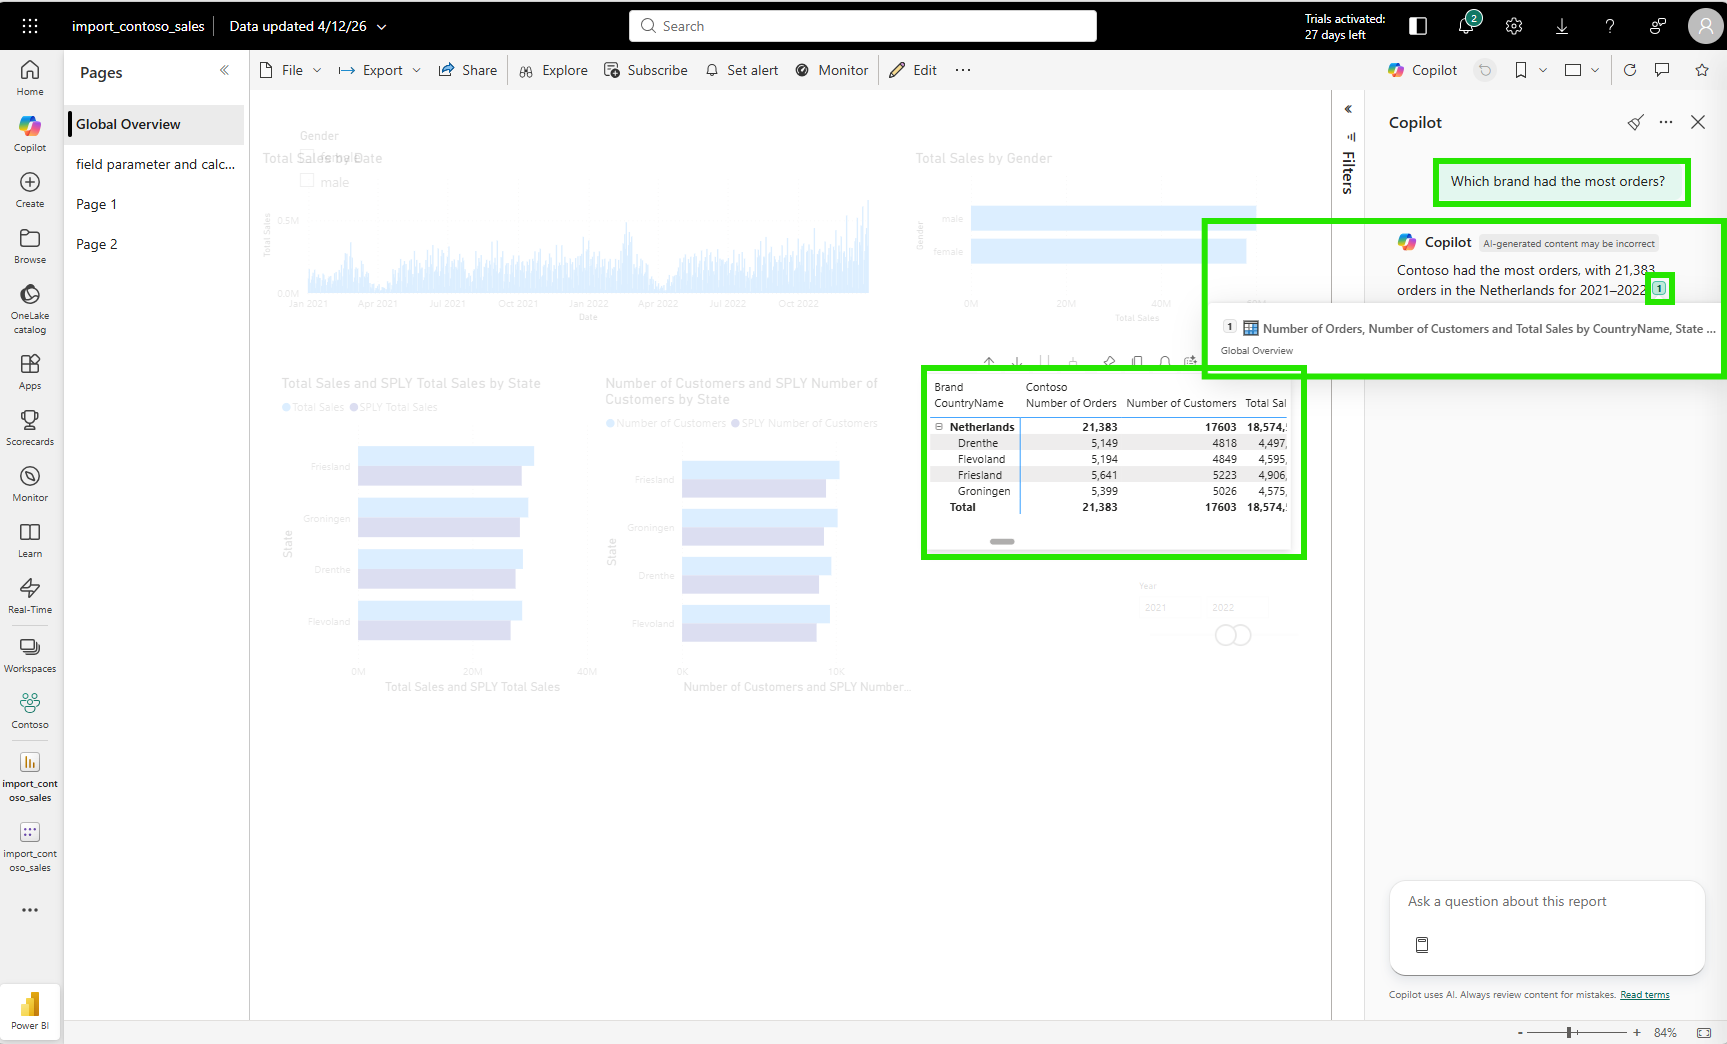Screen dimensions: 1727x1044
Task: Click Set alert in the toolbar
Action: point(741,70)
